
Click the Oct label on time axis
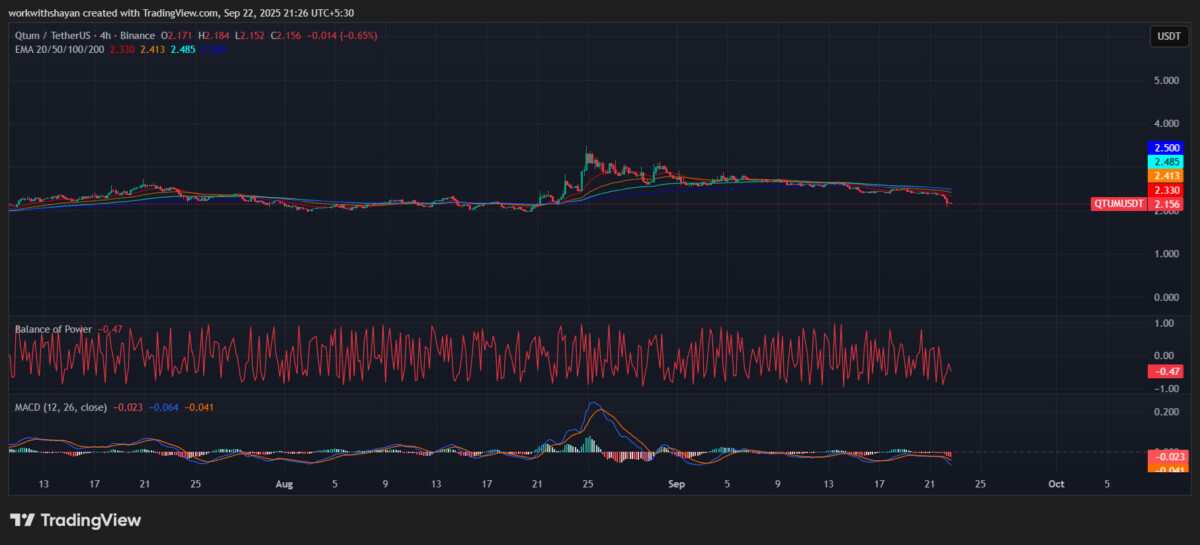click(x=1056, y=484)
